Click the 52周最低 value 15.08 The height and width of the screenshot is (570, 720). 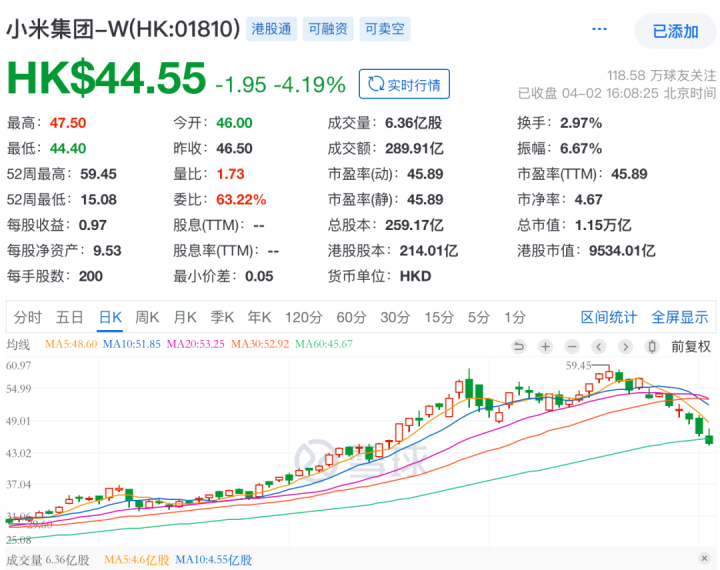(x=98, y=200)
